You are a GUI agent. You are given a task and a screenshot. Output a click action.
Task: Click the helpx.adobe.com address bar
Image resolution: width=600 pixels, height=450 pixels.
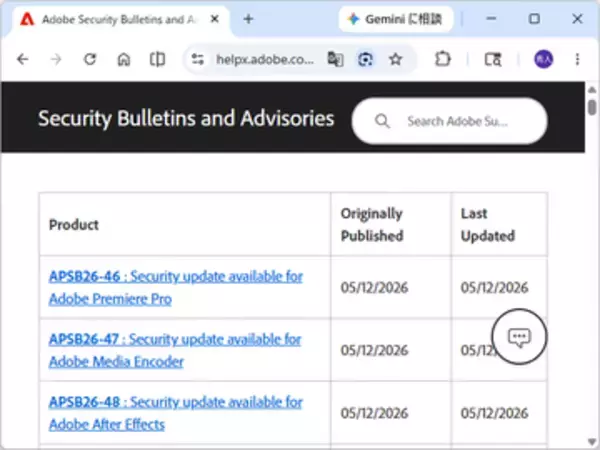pyautogui.click(x=264, y=59)
